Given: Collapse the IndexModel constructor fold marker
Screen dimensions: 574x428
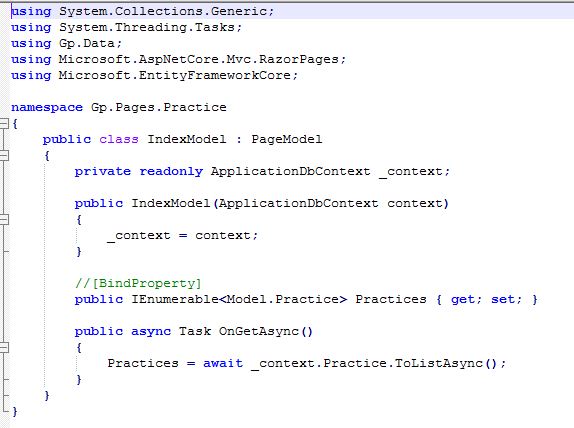Looking at the screenshot, I should 3,219.
